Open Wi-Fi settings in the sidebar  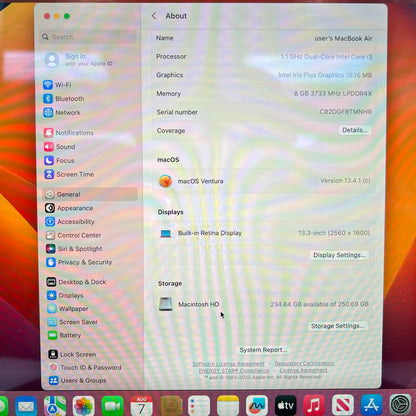57,85
